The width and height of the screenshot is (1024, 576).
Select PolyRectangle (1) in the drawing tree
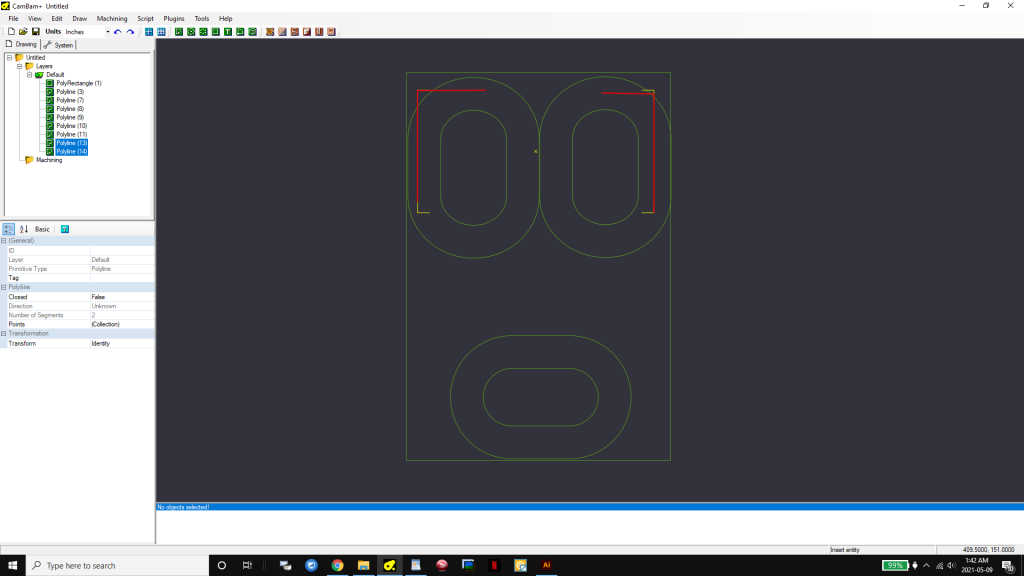pyautogui.click(x=78, y=83)
